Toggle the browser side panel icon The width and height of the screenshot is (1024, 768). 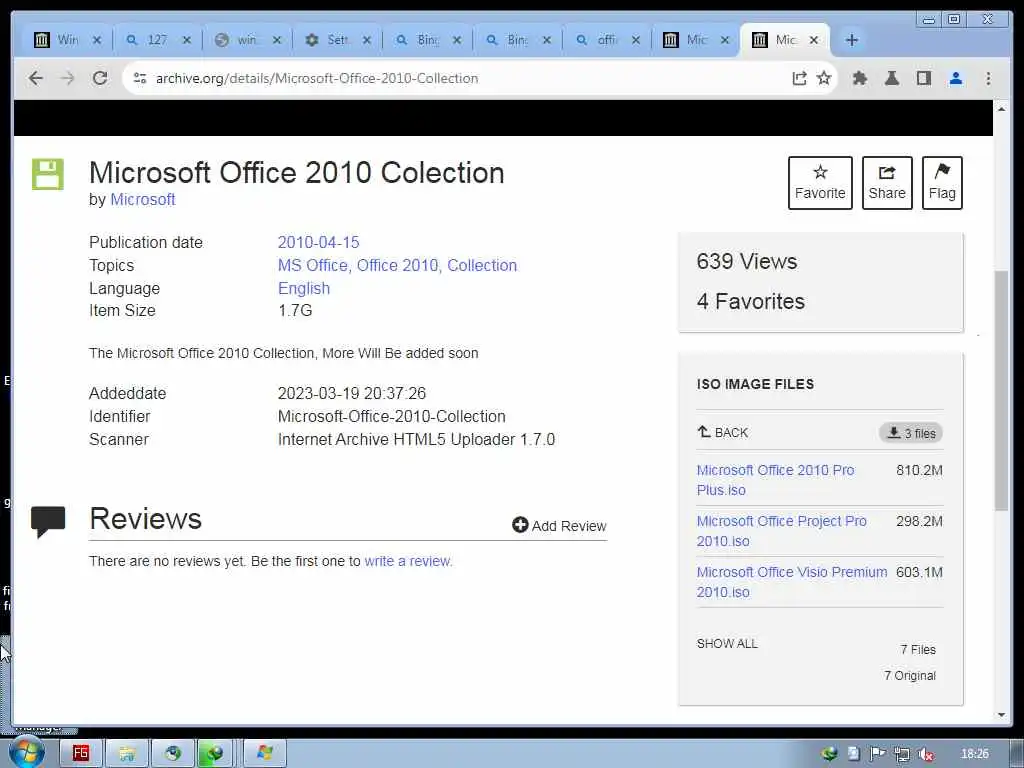click(x=923, y=78)
